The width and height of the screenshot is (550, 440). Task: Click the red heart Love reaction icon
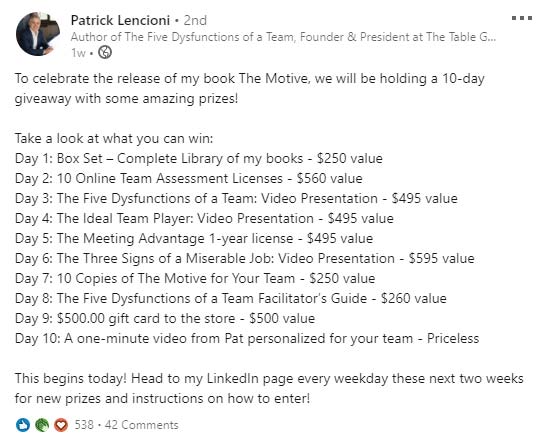click(61, 425)
